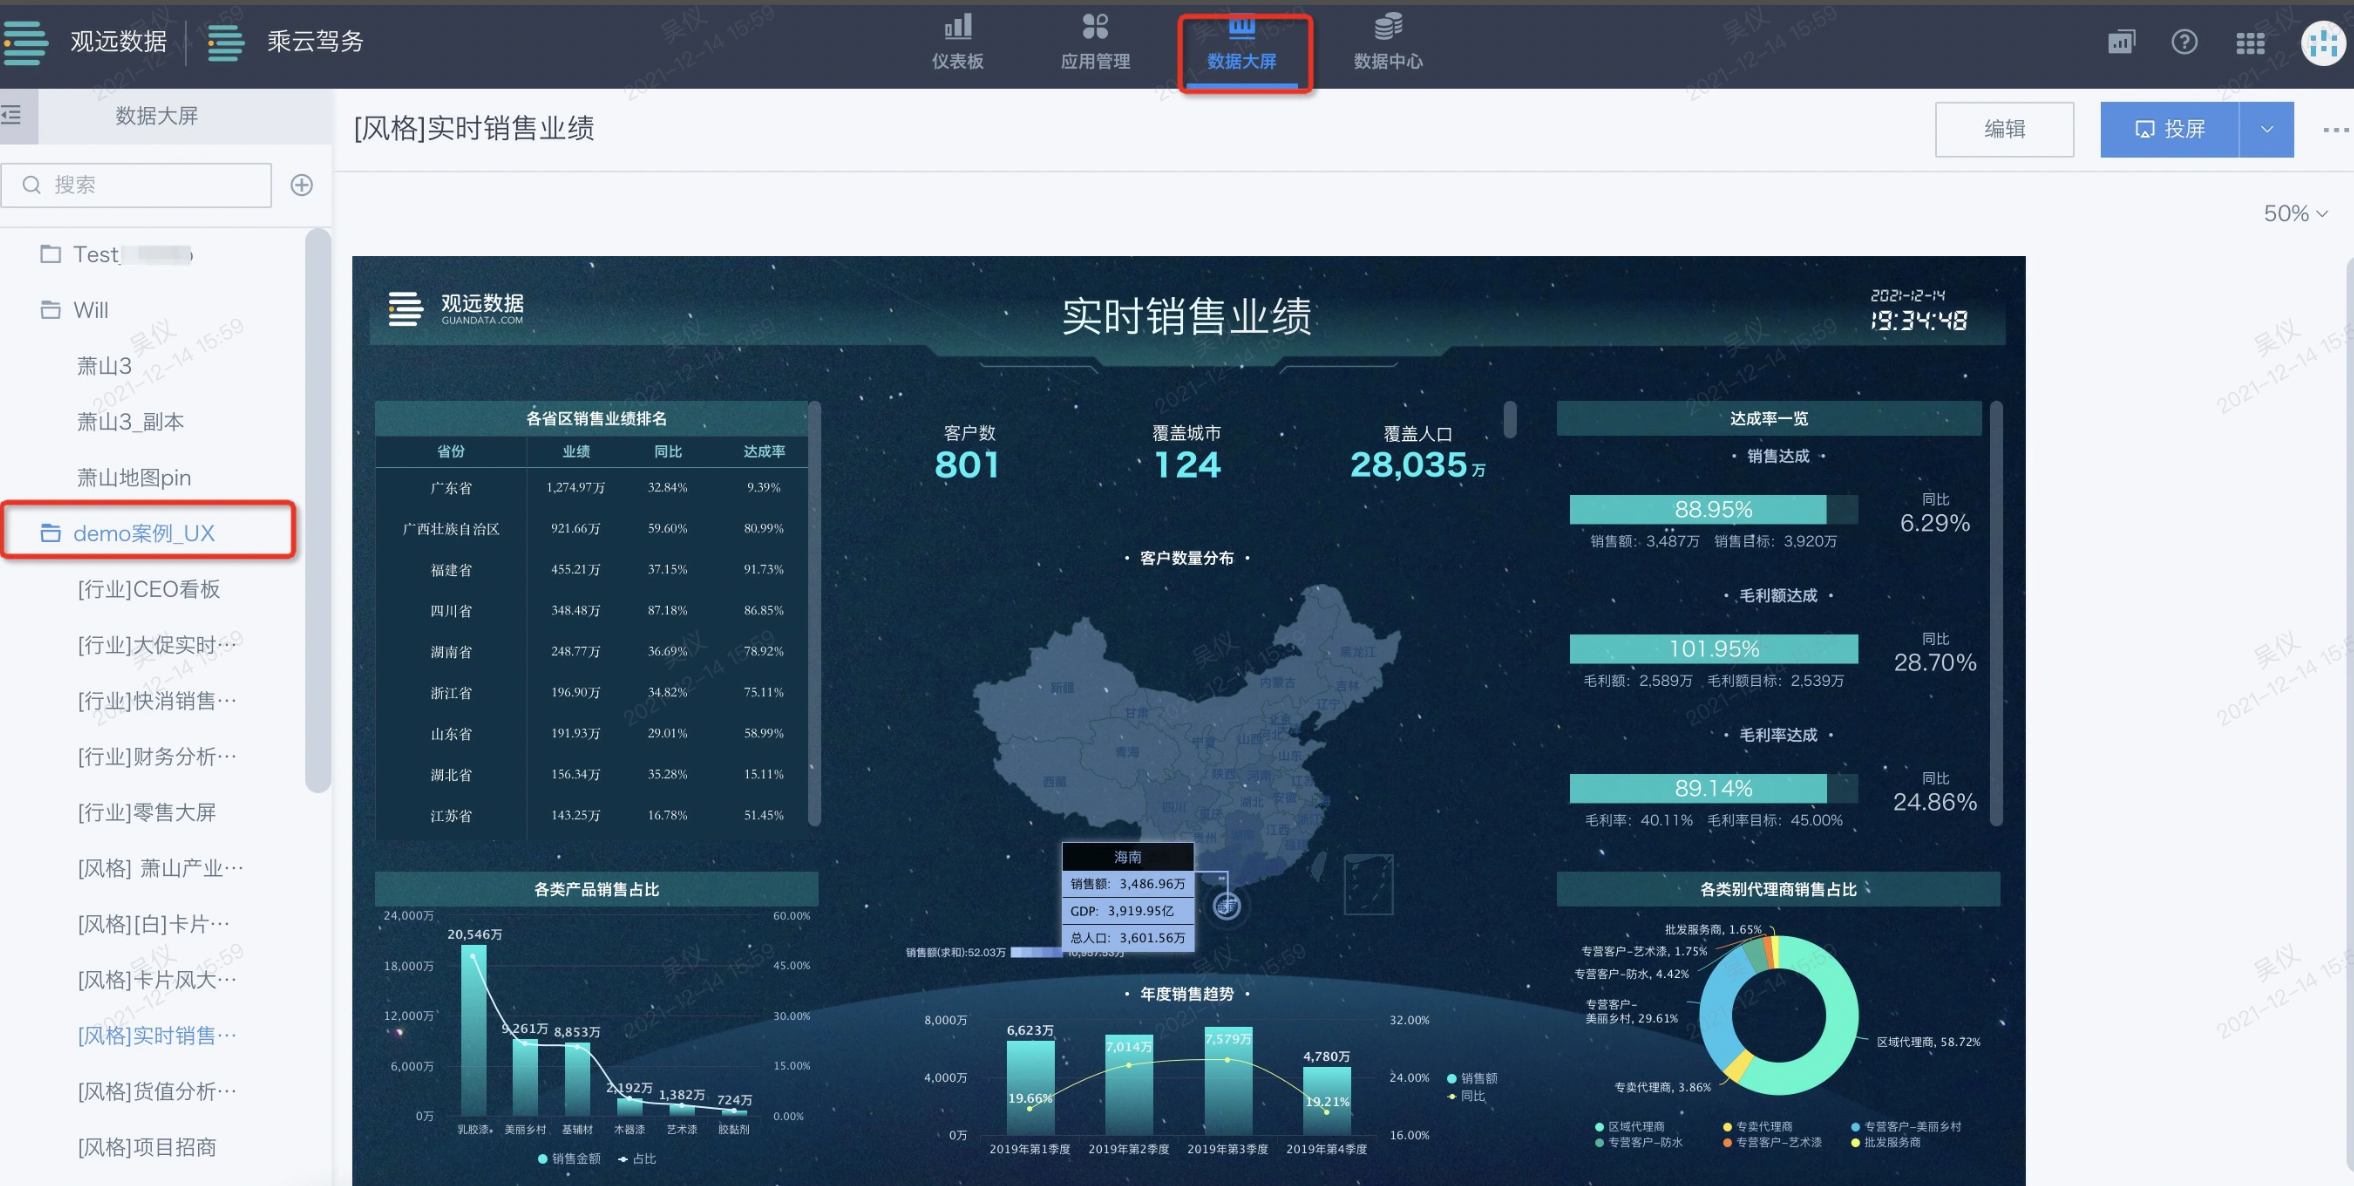Click the 客户数 801 metric
The width and height of the screenshot is (2354, 1186).
point(968,453)
